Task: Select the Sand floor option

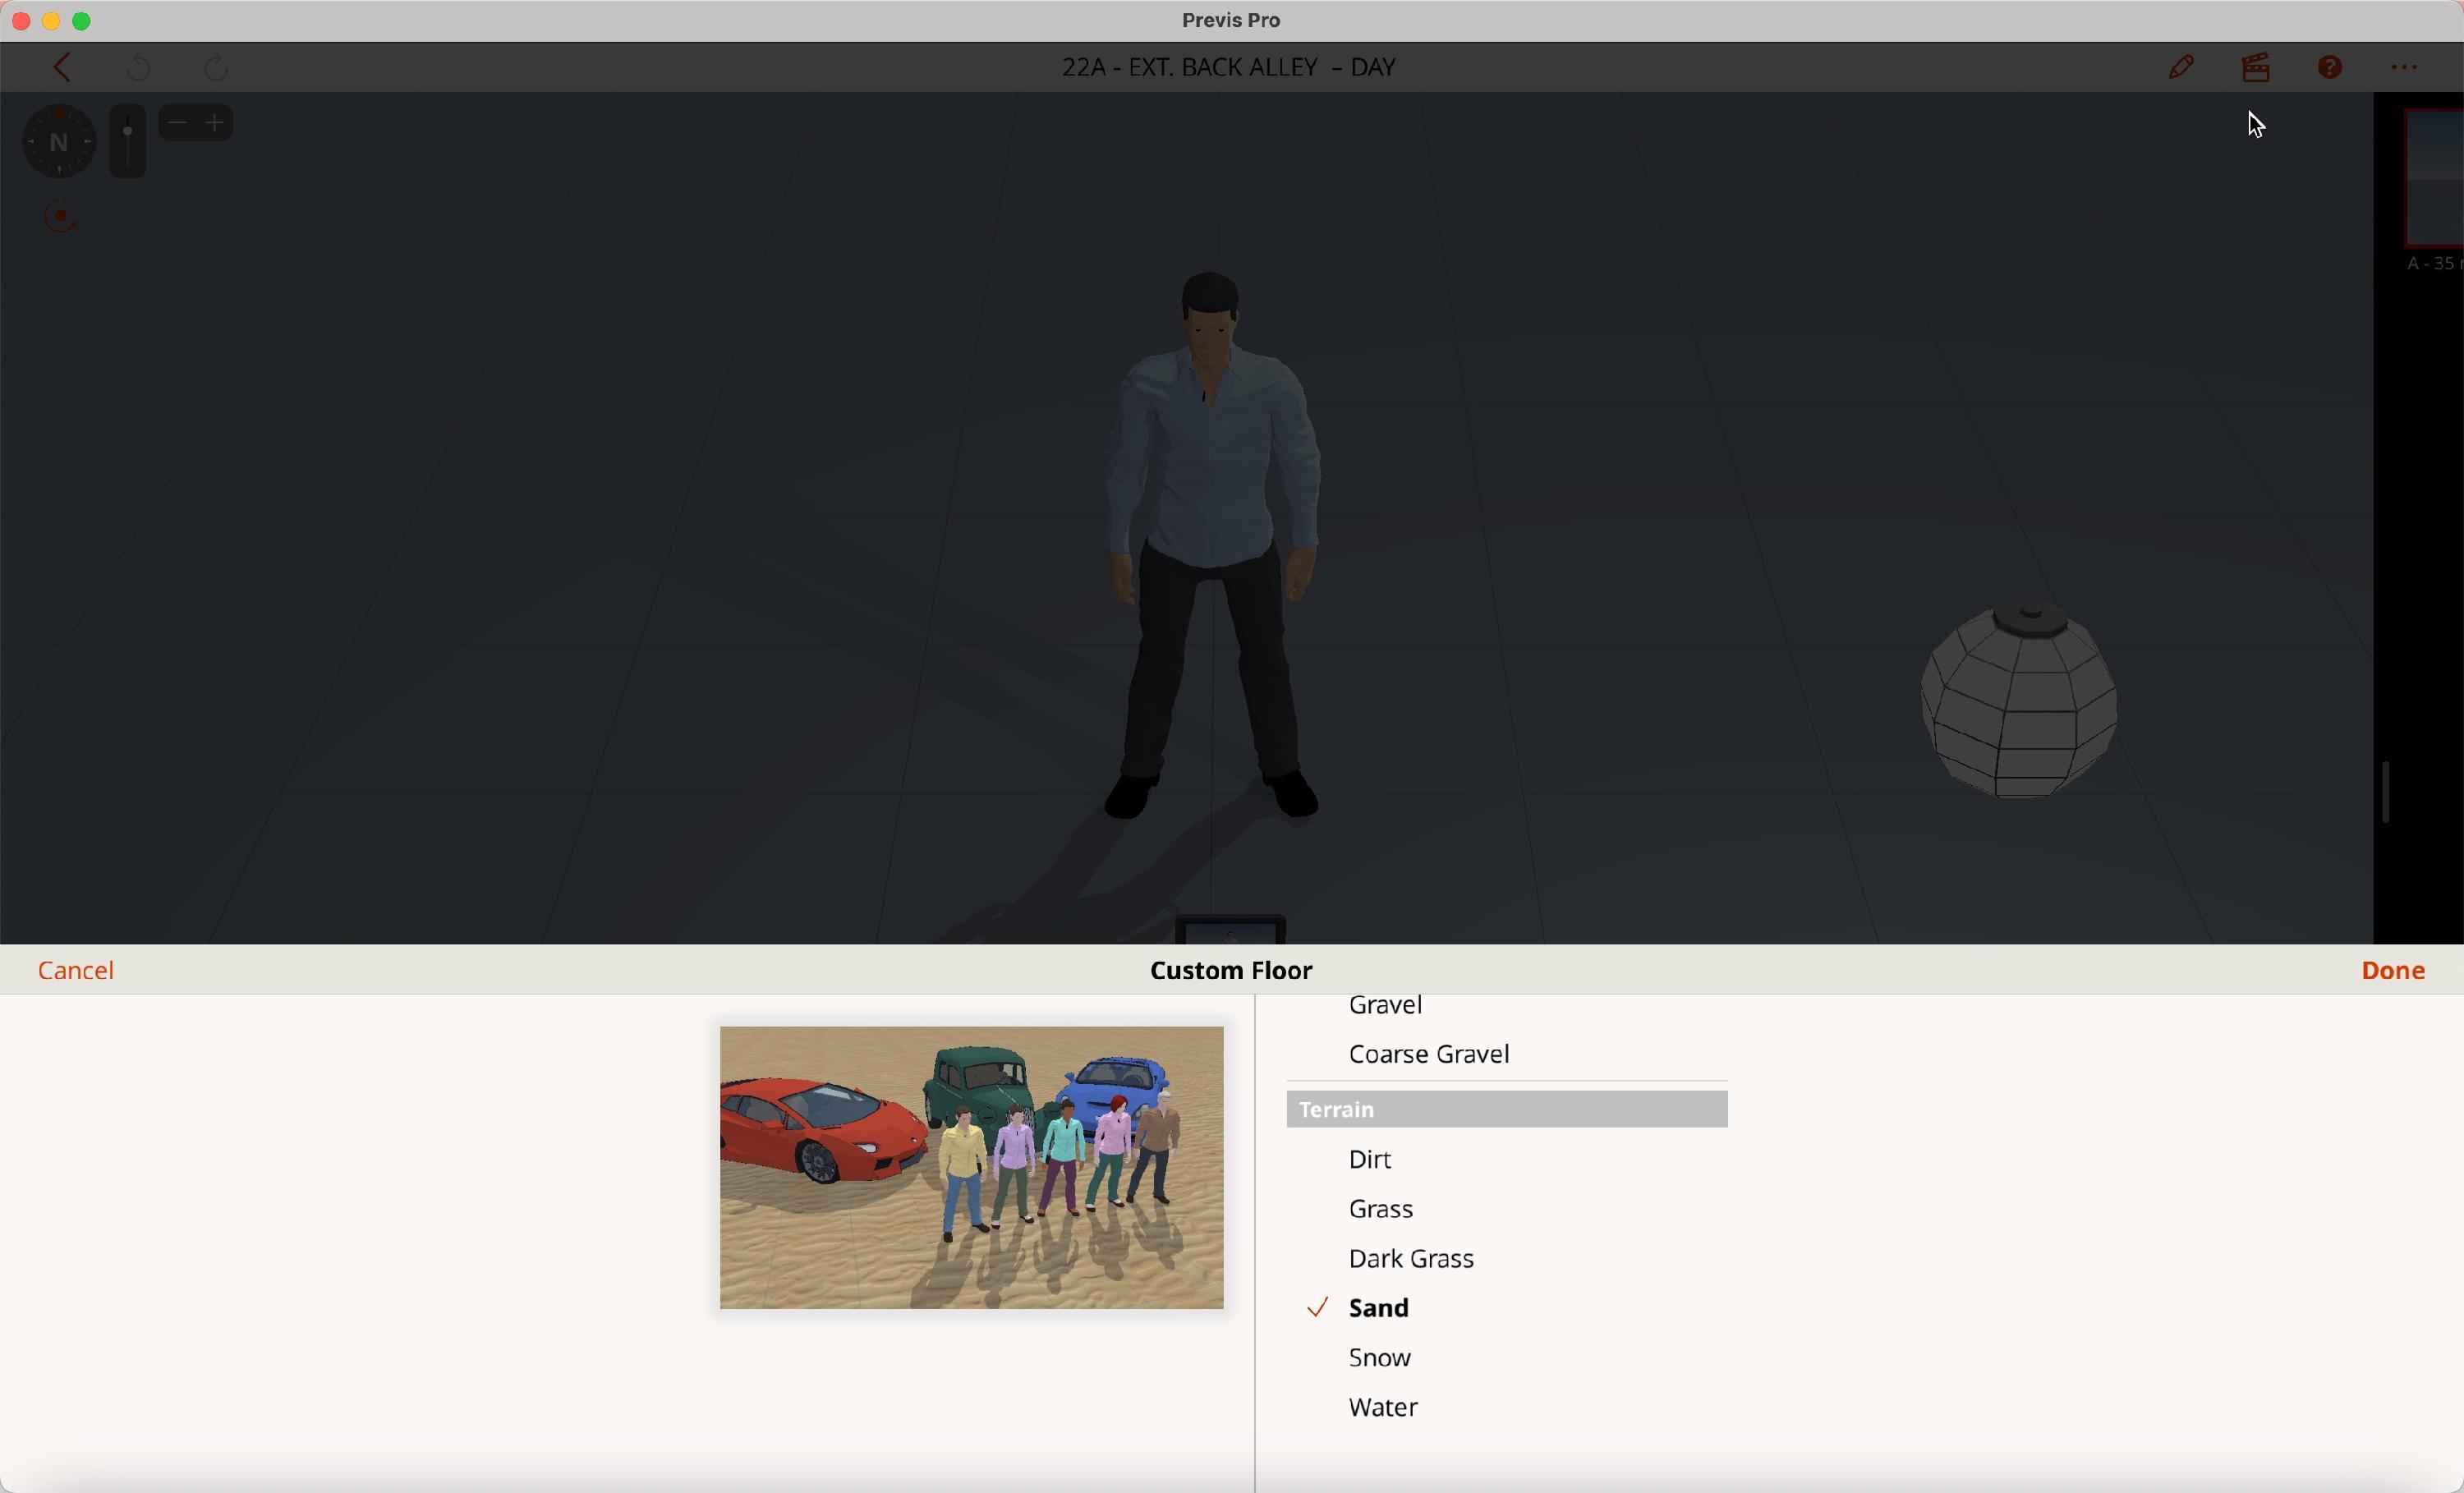Action: (x=1380, y=1309)
